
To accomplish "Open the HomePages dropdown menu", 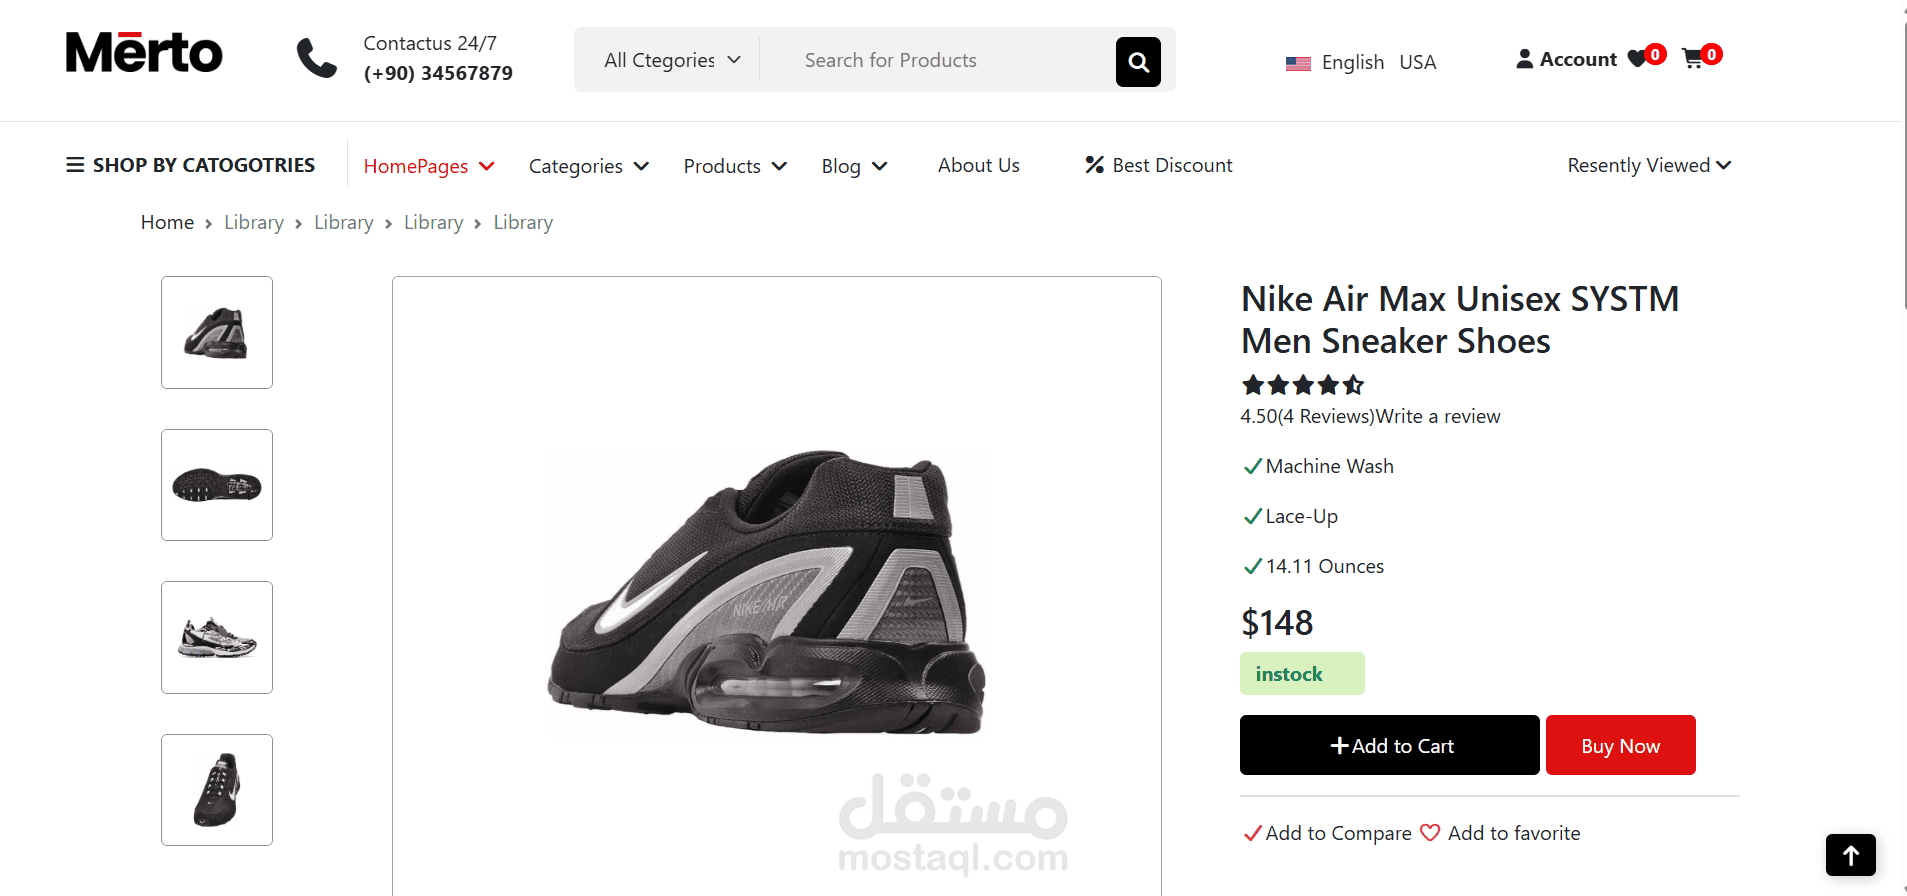I will pyautogui.click(x=429, y=166).
